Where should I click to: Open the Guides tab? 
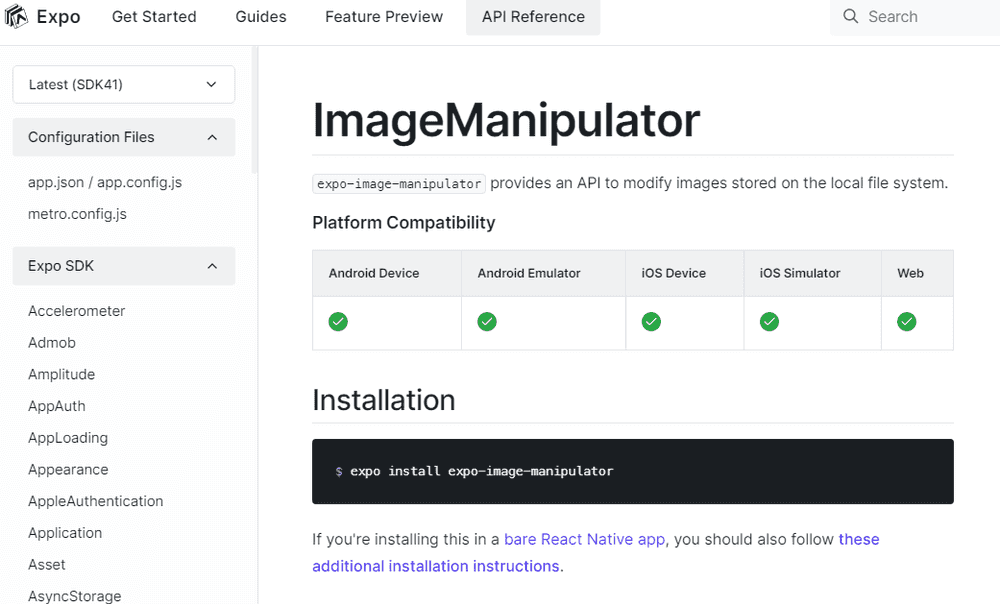[x=261, y=17]
